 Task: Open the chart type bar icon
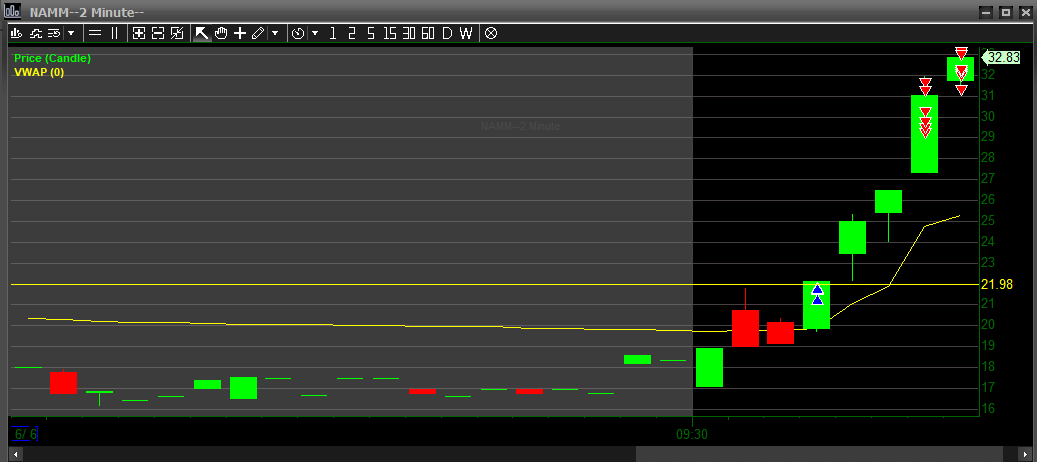click(17, 33)
